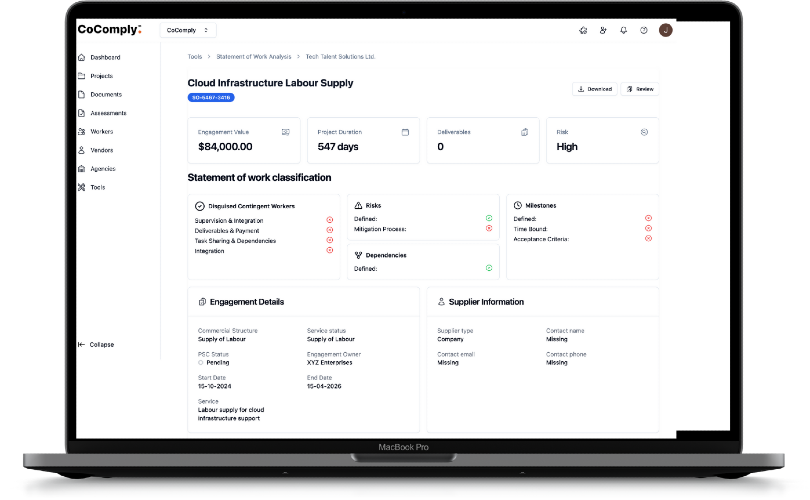
Task: Open Tools in the sidebar
Action: pos(92,188)
